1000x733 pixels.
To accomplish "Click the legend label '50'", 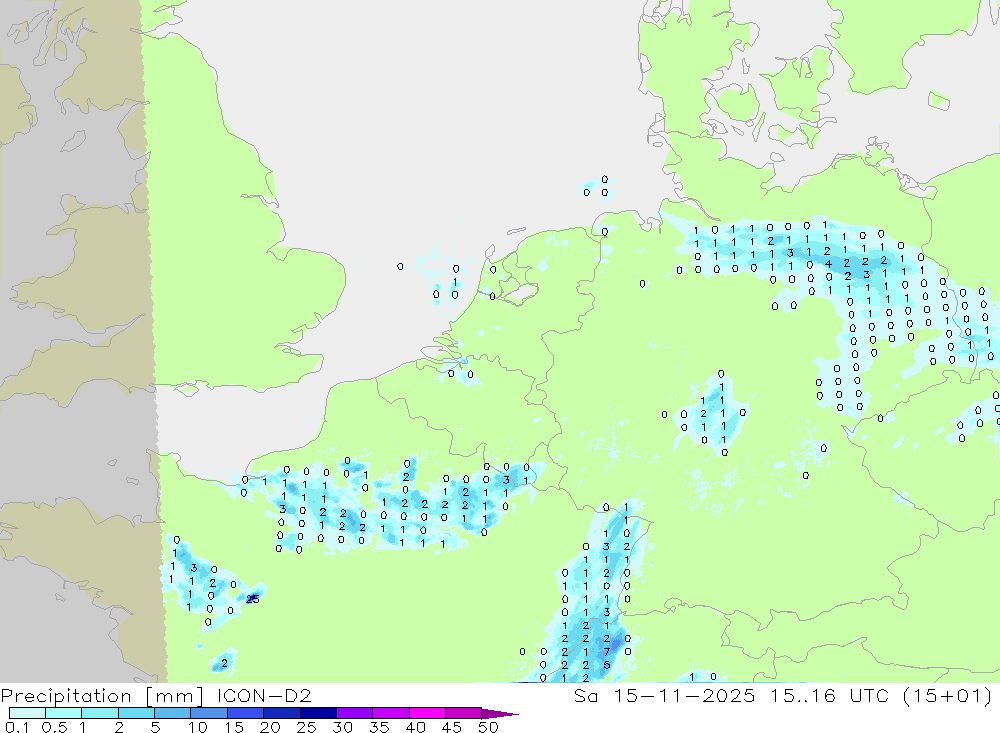I will (488, 727).
